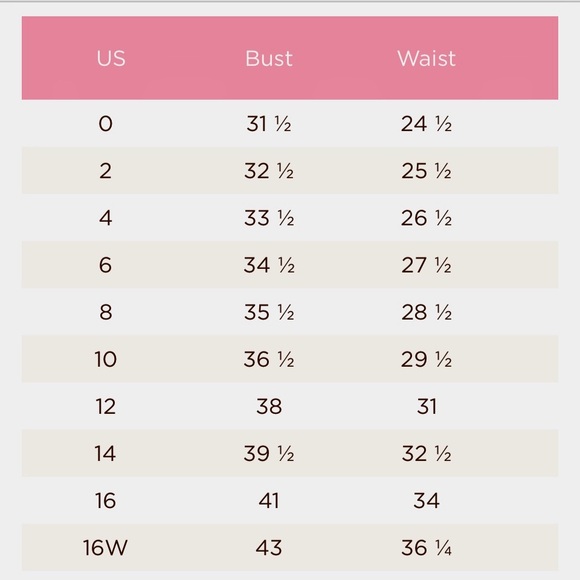Select the size 8 row label

pos(105,312)
